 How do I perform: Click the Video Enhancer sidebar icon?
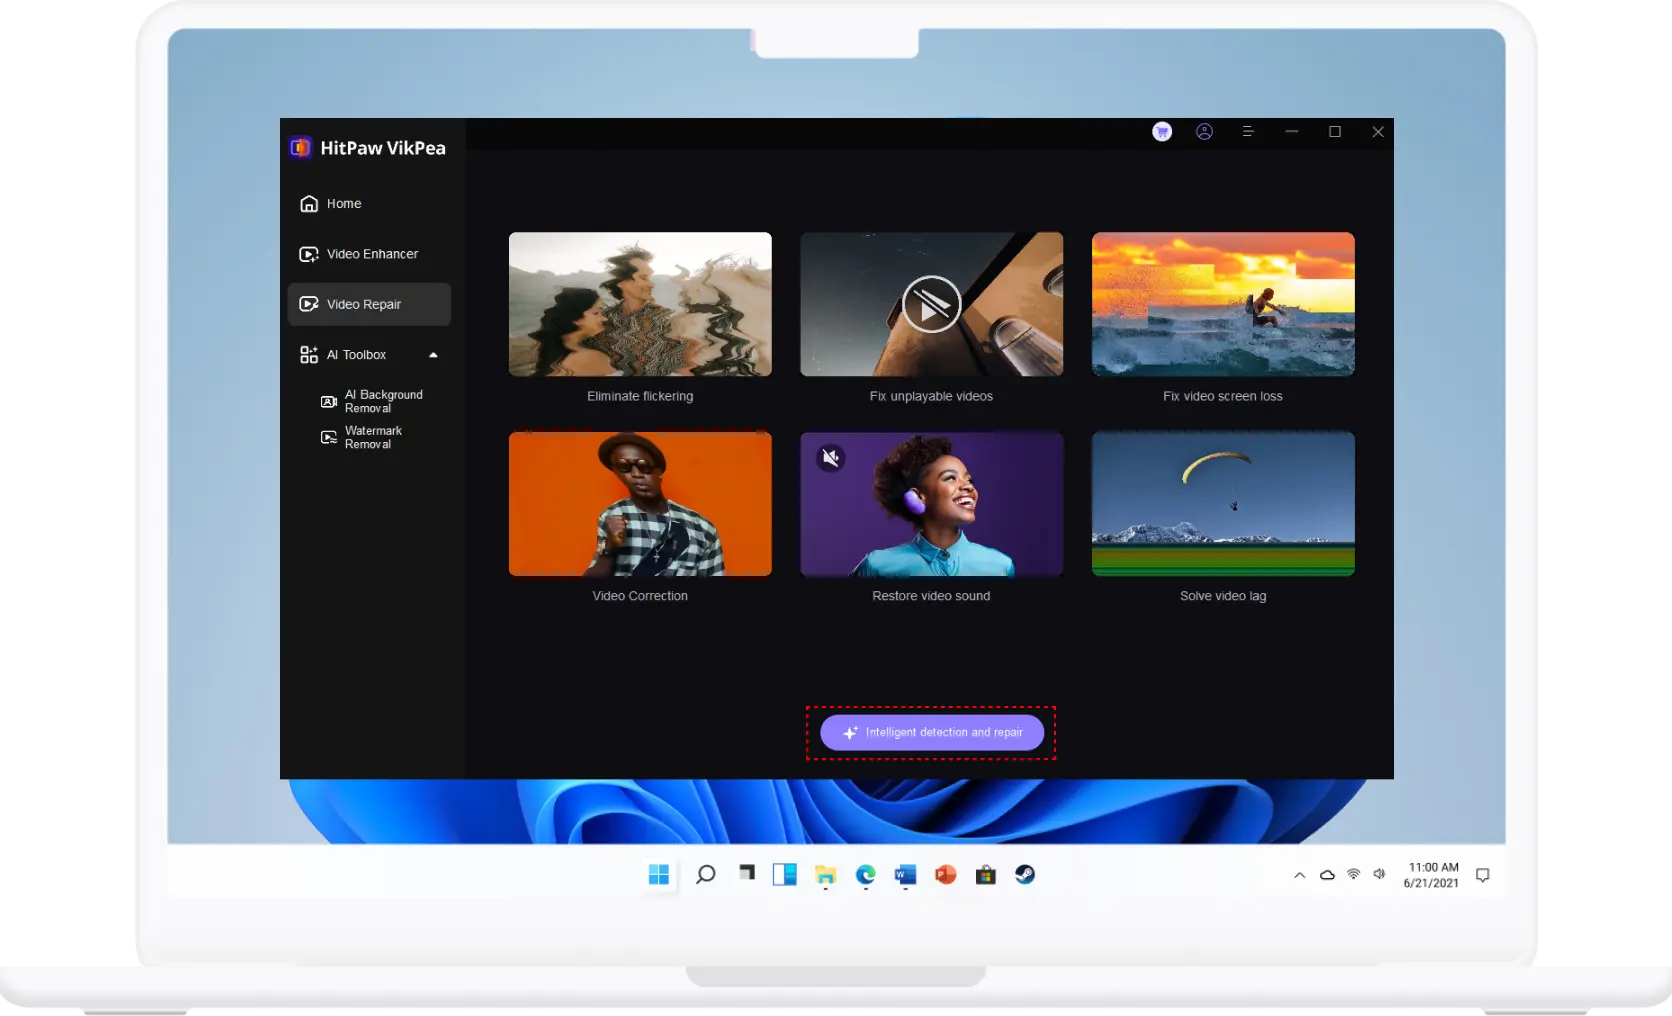(309, 254)
